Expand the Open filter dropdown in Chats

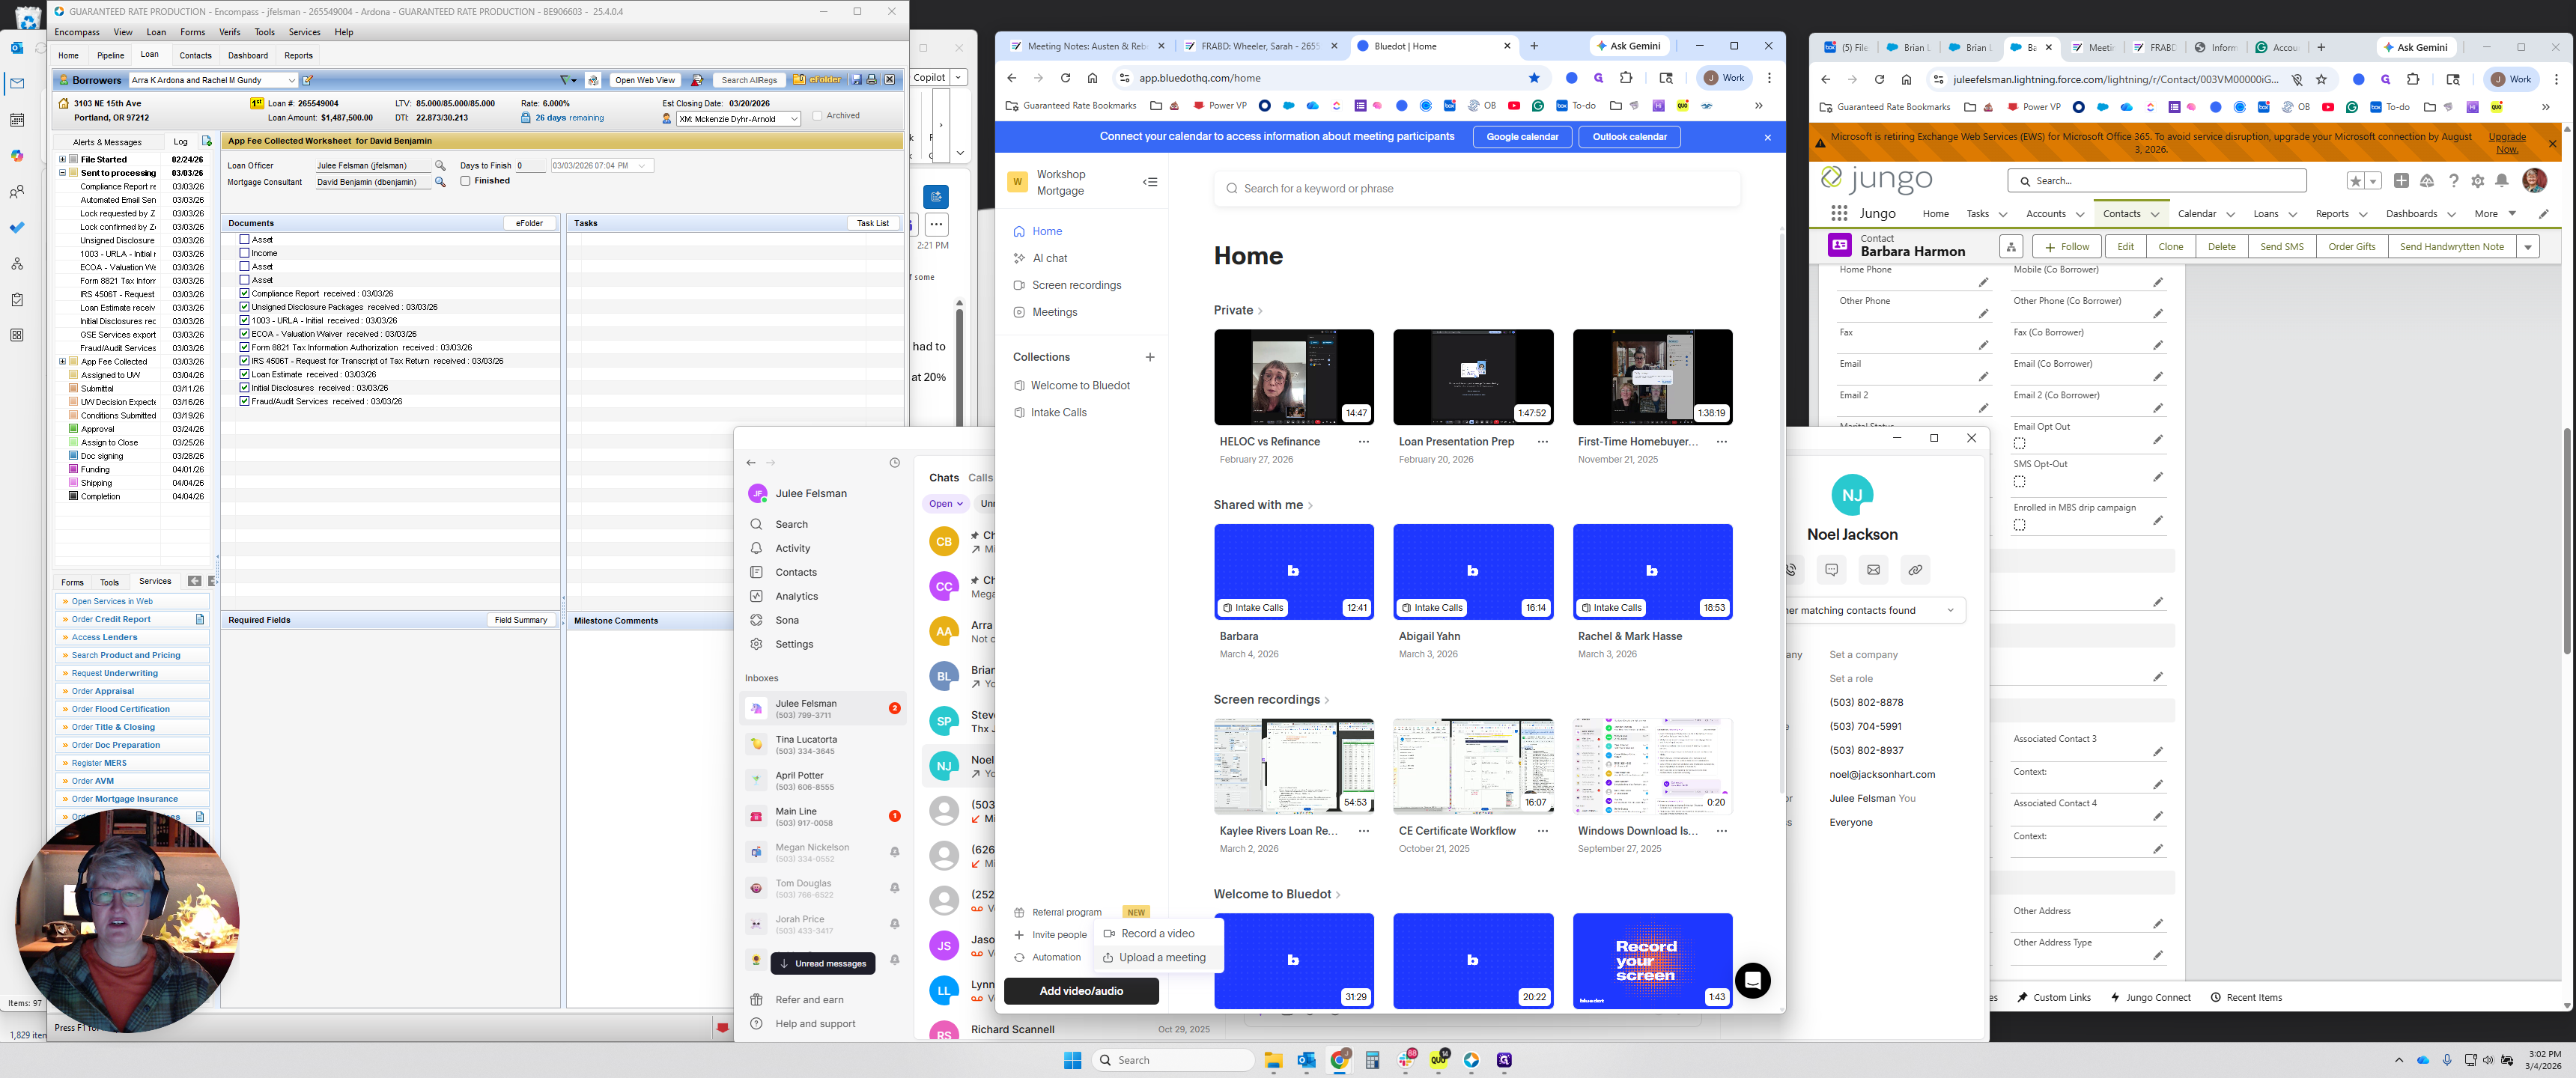(945, 504)
